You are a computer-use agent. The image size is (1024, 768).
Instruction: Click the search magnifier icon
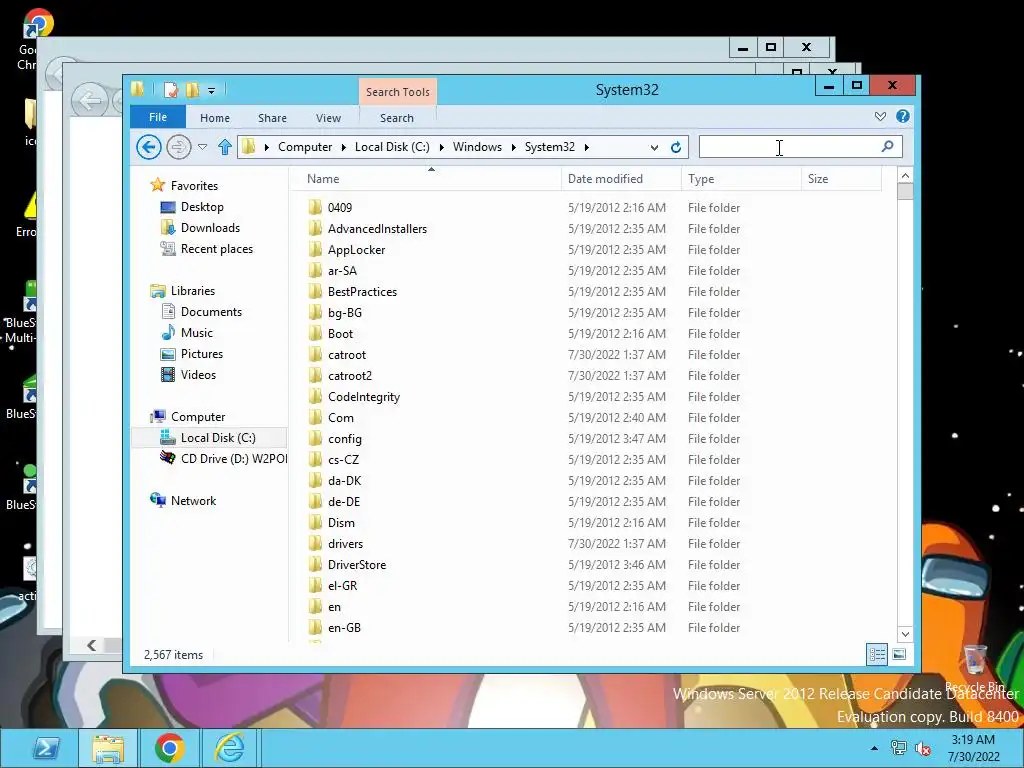point(887,146)
